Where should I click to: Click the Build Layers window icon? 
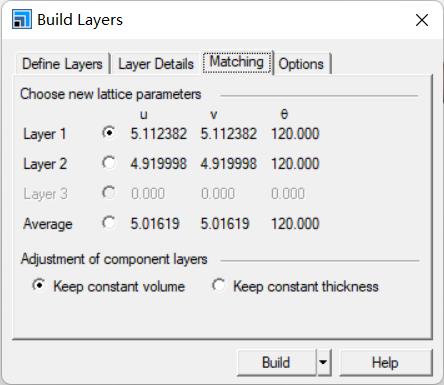pos(22,19)
